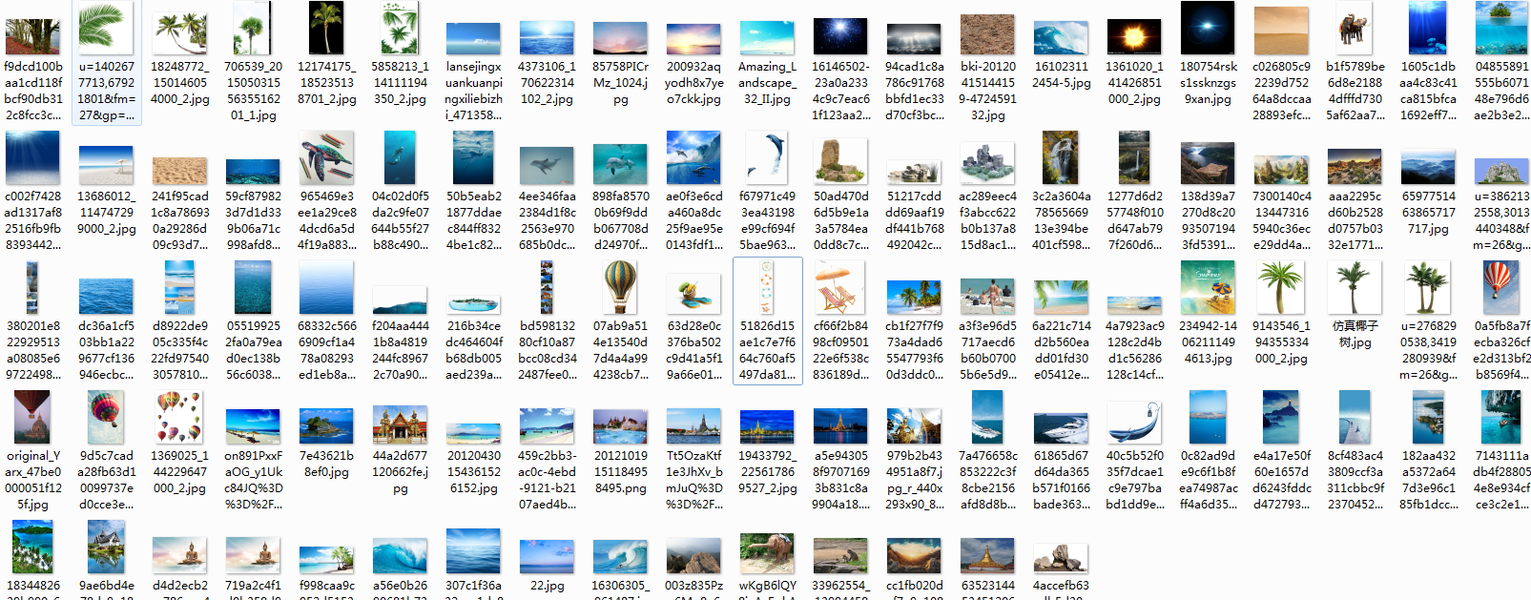The width and height of the screenshot is (1531, 600).
Task: Click the summer poster thumbnail 234942-14
Action: (x=1207, y=287)
